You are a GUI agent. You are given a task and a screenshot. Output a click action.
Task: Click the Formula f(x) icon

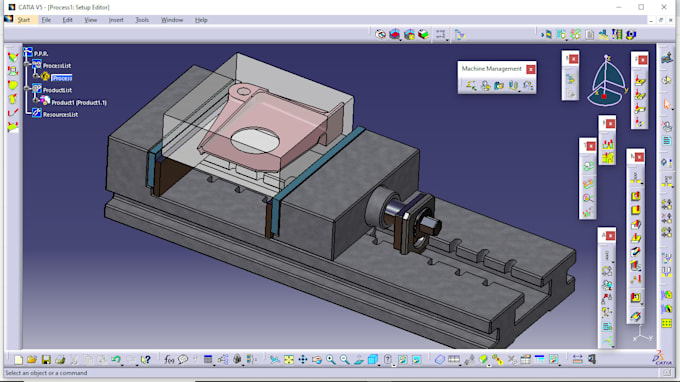click(169, 359)
